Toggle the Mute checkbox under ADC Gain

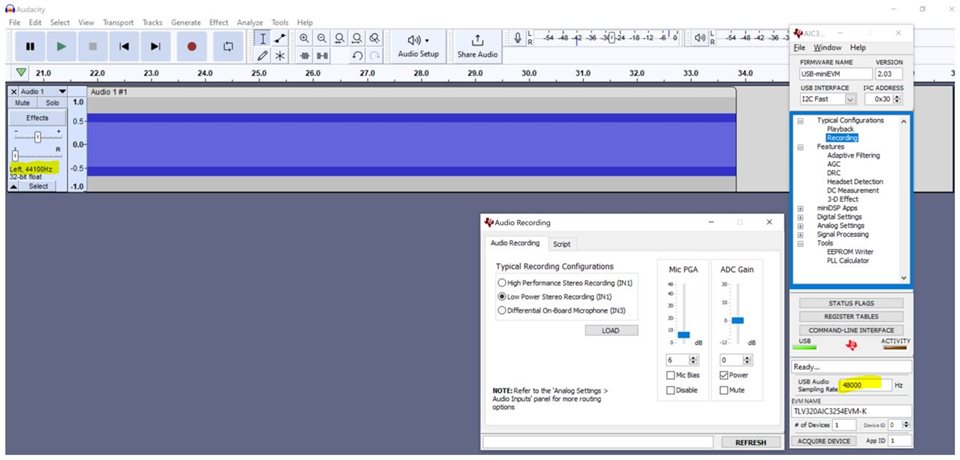click(x=724, y=390)
